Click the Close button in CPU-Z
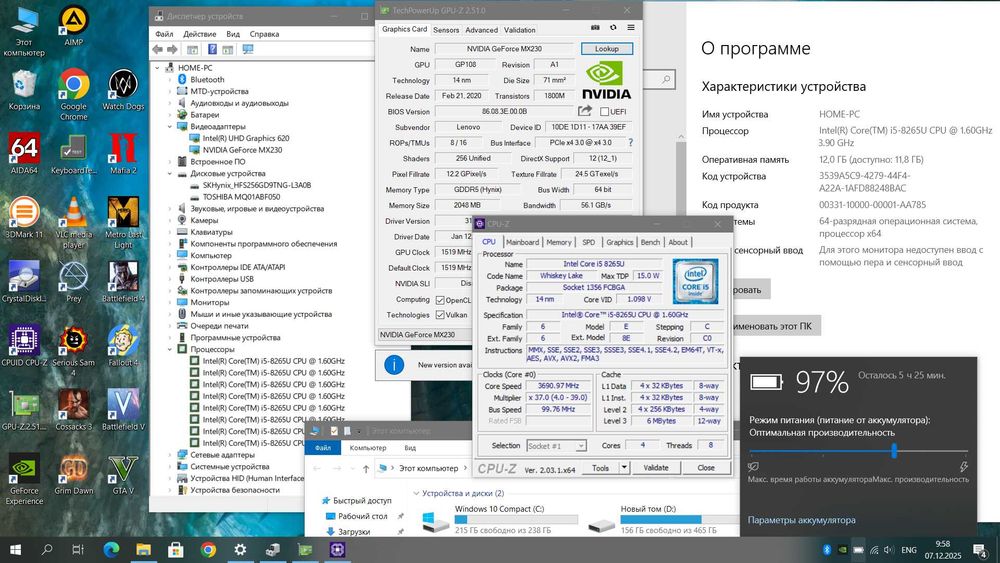This screenshot has height=563, width=1000. tap(705, 468)
